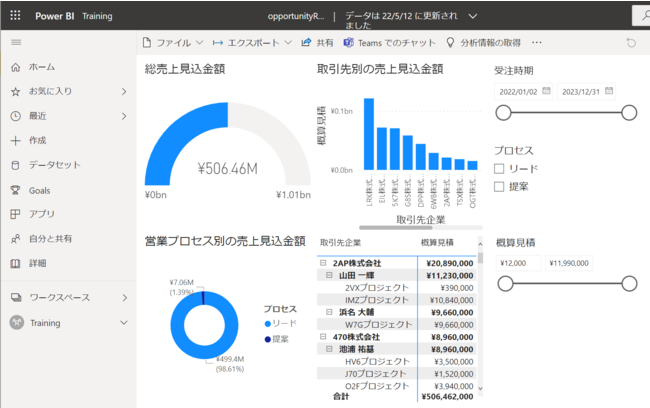Expand the お気に入り chevron
Viewport: 650px width, 408px height.
point(124,91)
